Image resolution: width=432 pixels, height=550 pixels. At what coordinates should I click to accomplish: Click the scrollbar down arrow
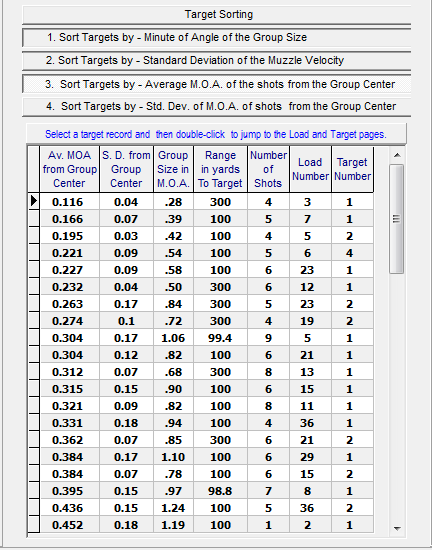397,528
